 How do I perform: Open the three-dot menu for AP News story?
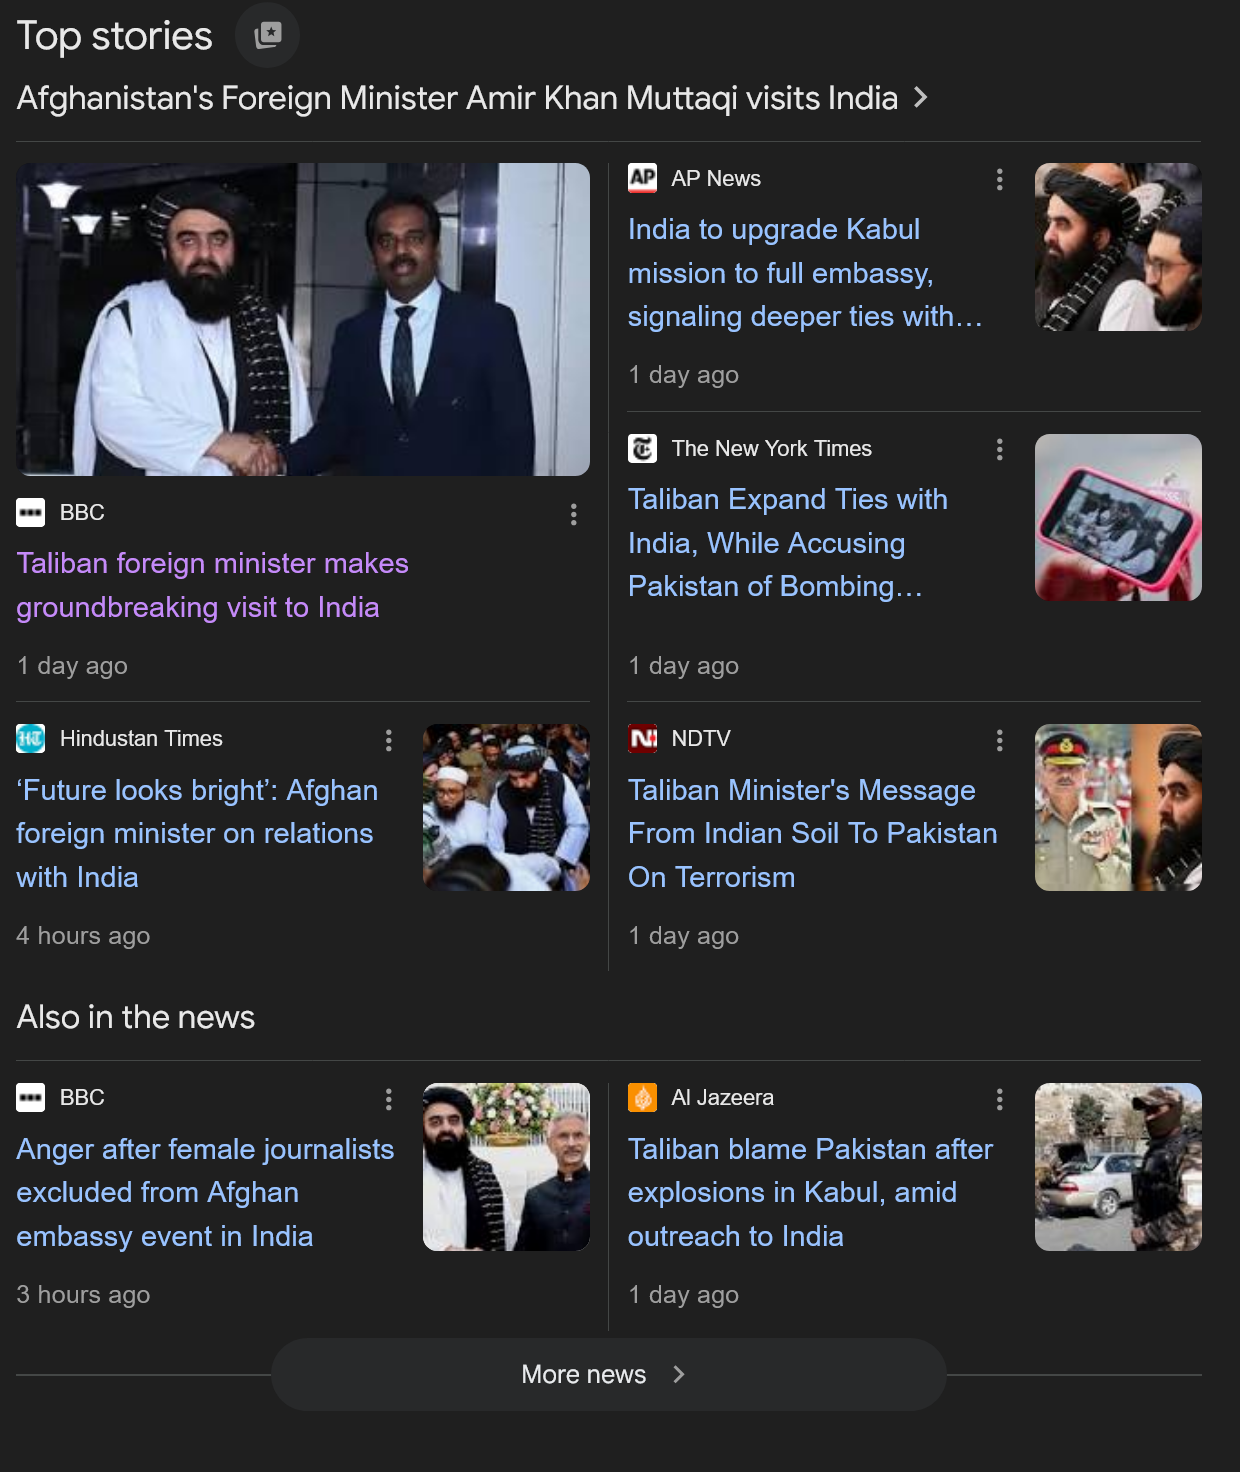[x=999, y=179]
